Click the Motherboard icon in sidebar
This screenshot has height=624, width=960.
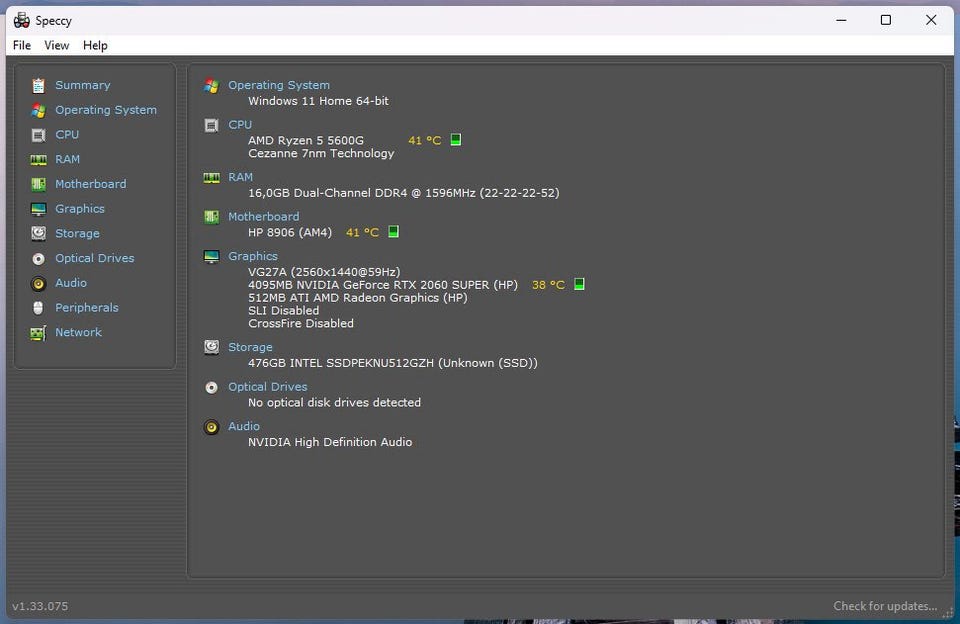[x=38, y=184]
